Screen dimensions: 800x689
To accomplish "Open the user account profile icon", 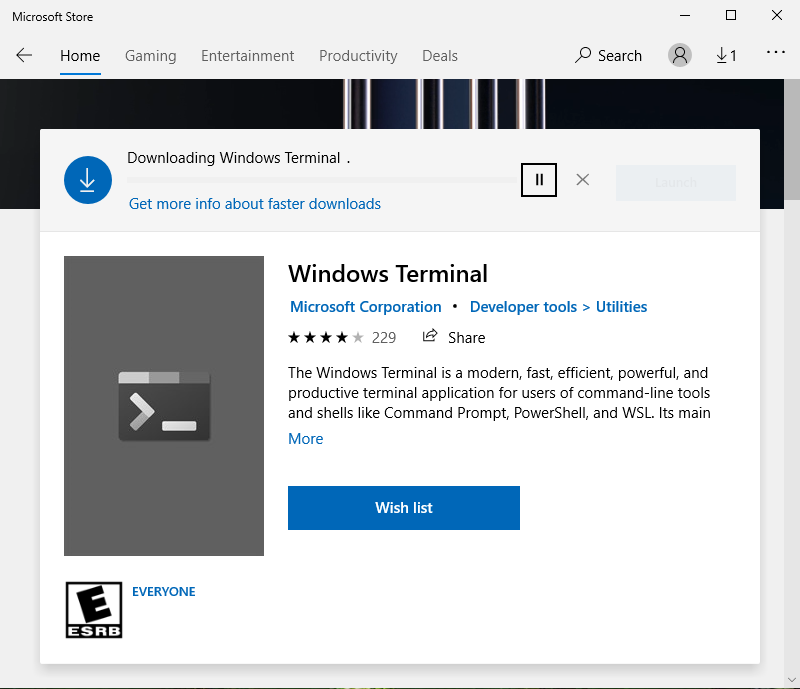I will 680,55.
